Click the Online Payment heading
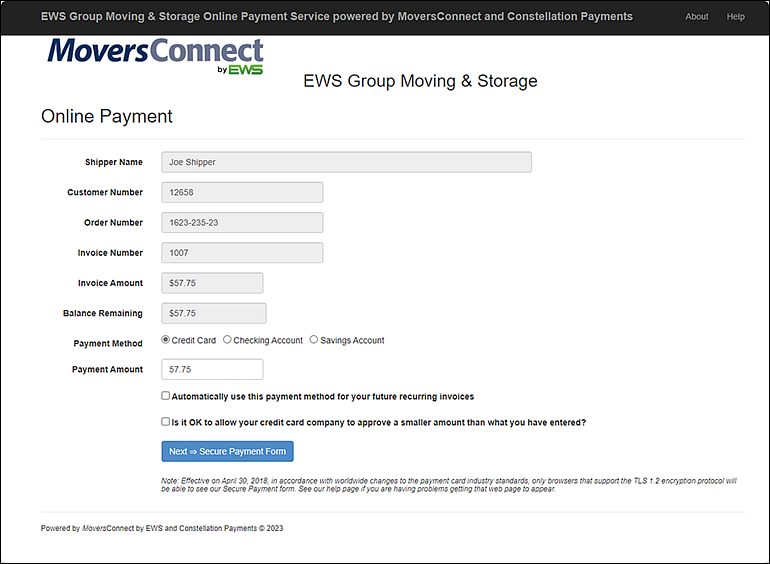770x564 pixels. point(107,116)
